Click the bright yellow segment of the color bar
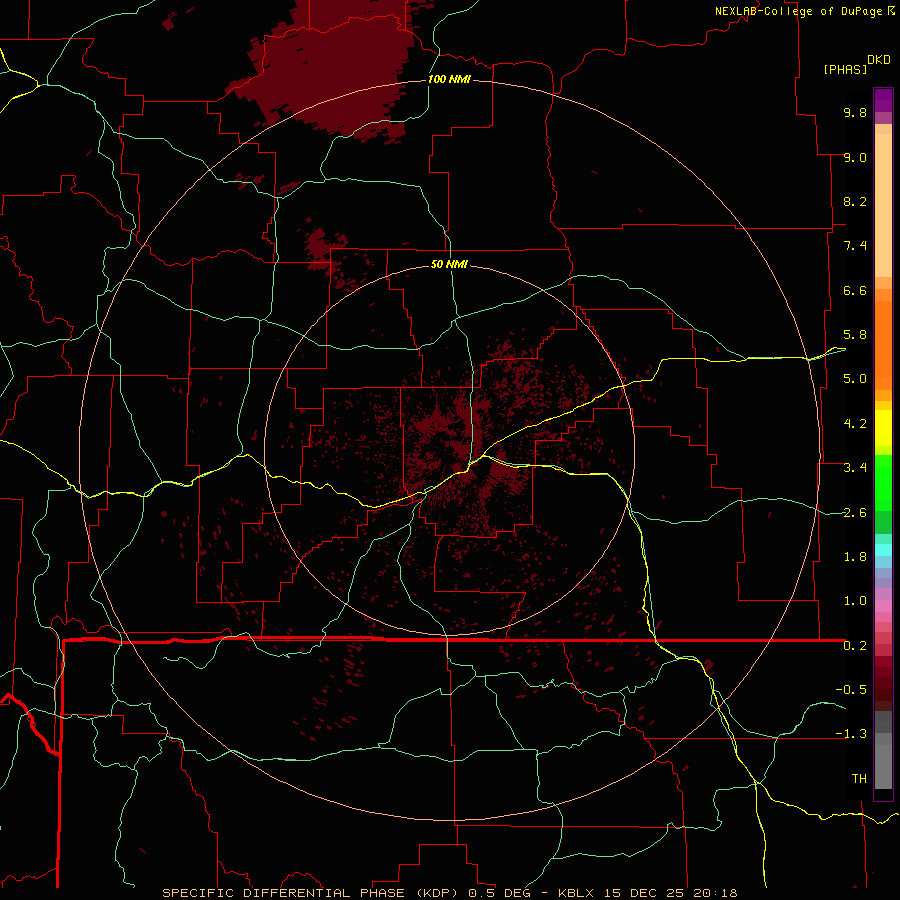 click(x=883, y=428)
